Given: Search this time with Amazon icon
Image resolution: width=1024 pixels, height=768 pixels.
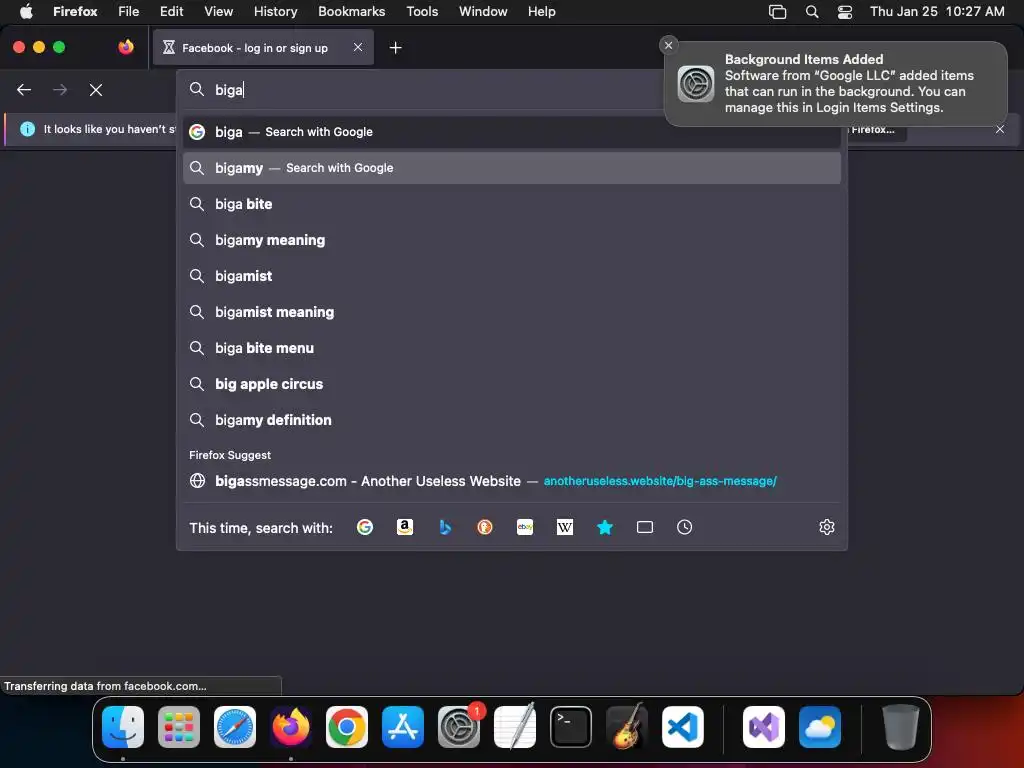Looking at the screenshot, I should point(405,527).
